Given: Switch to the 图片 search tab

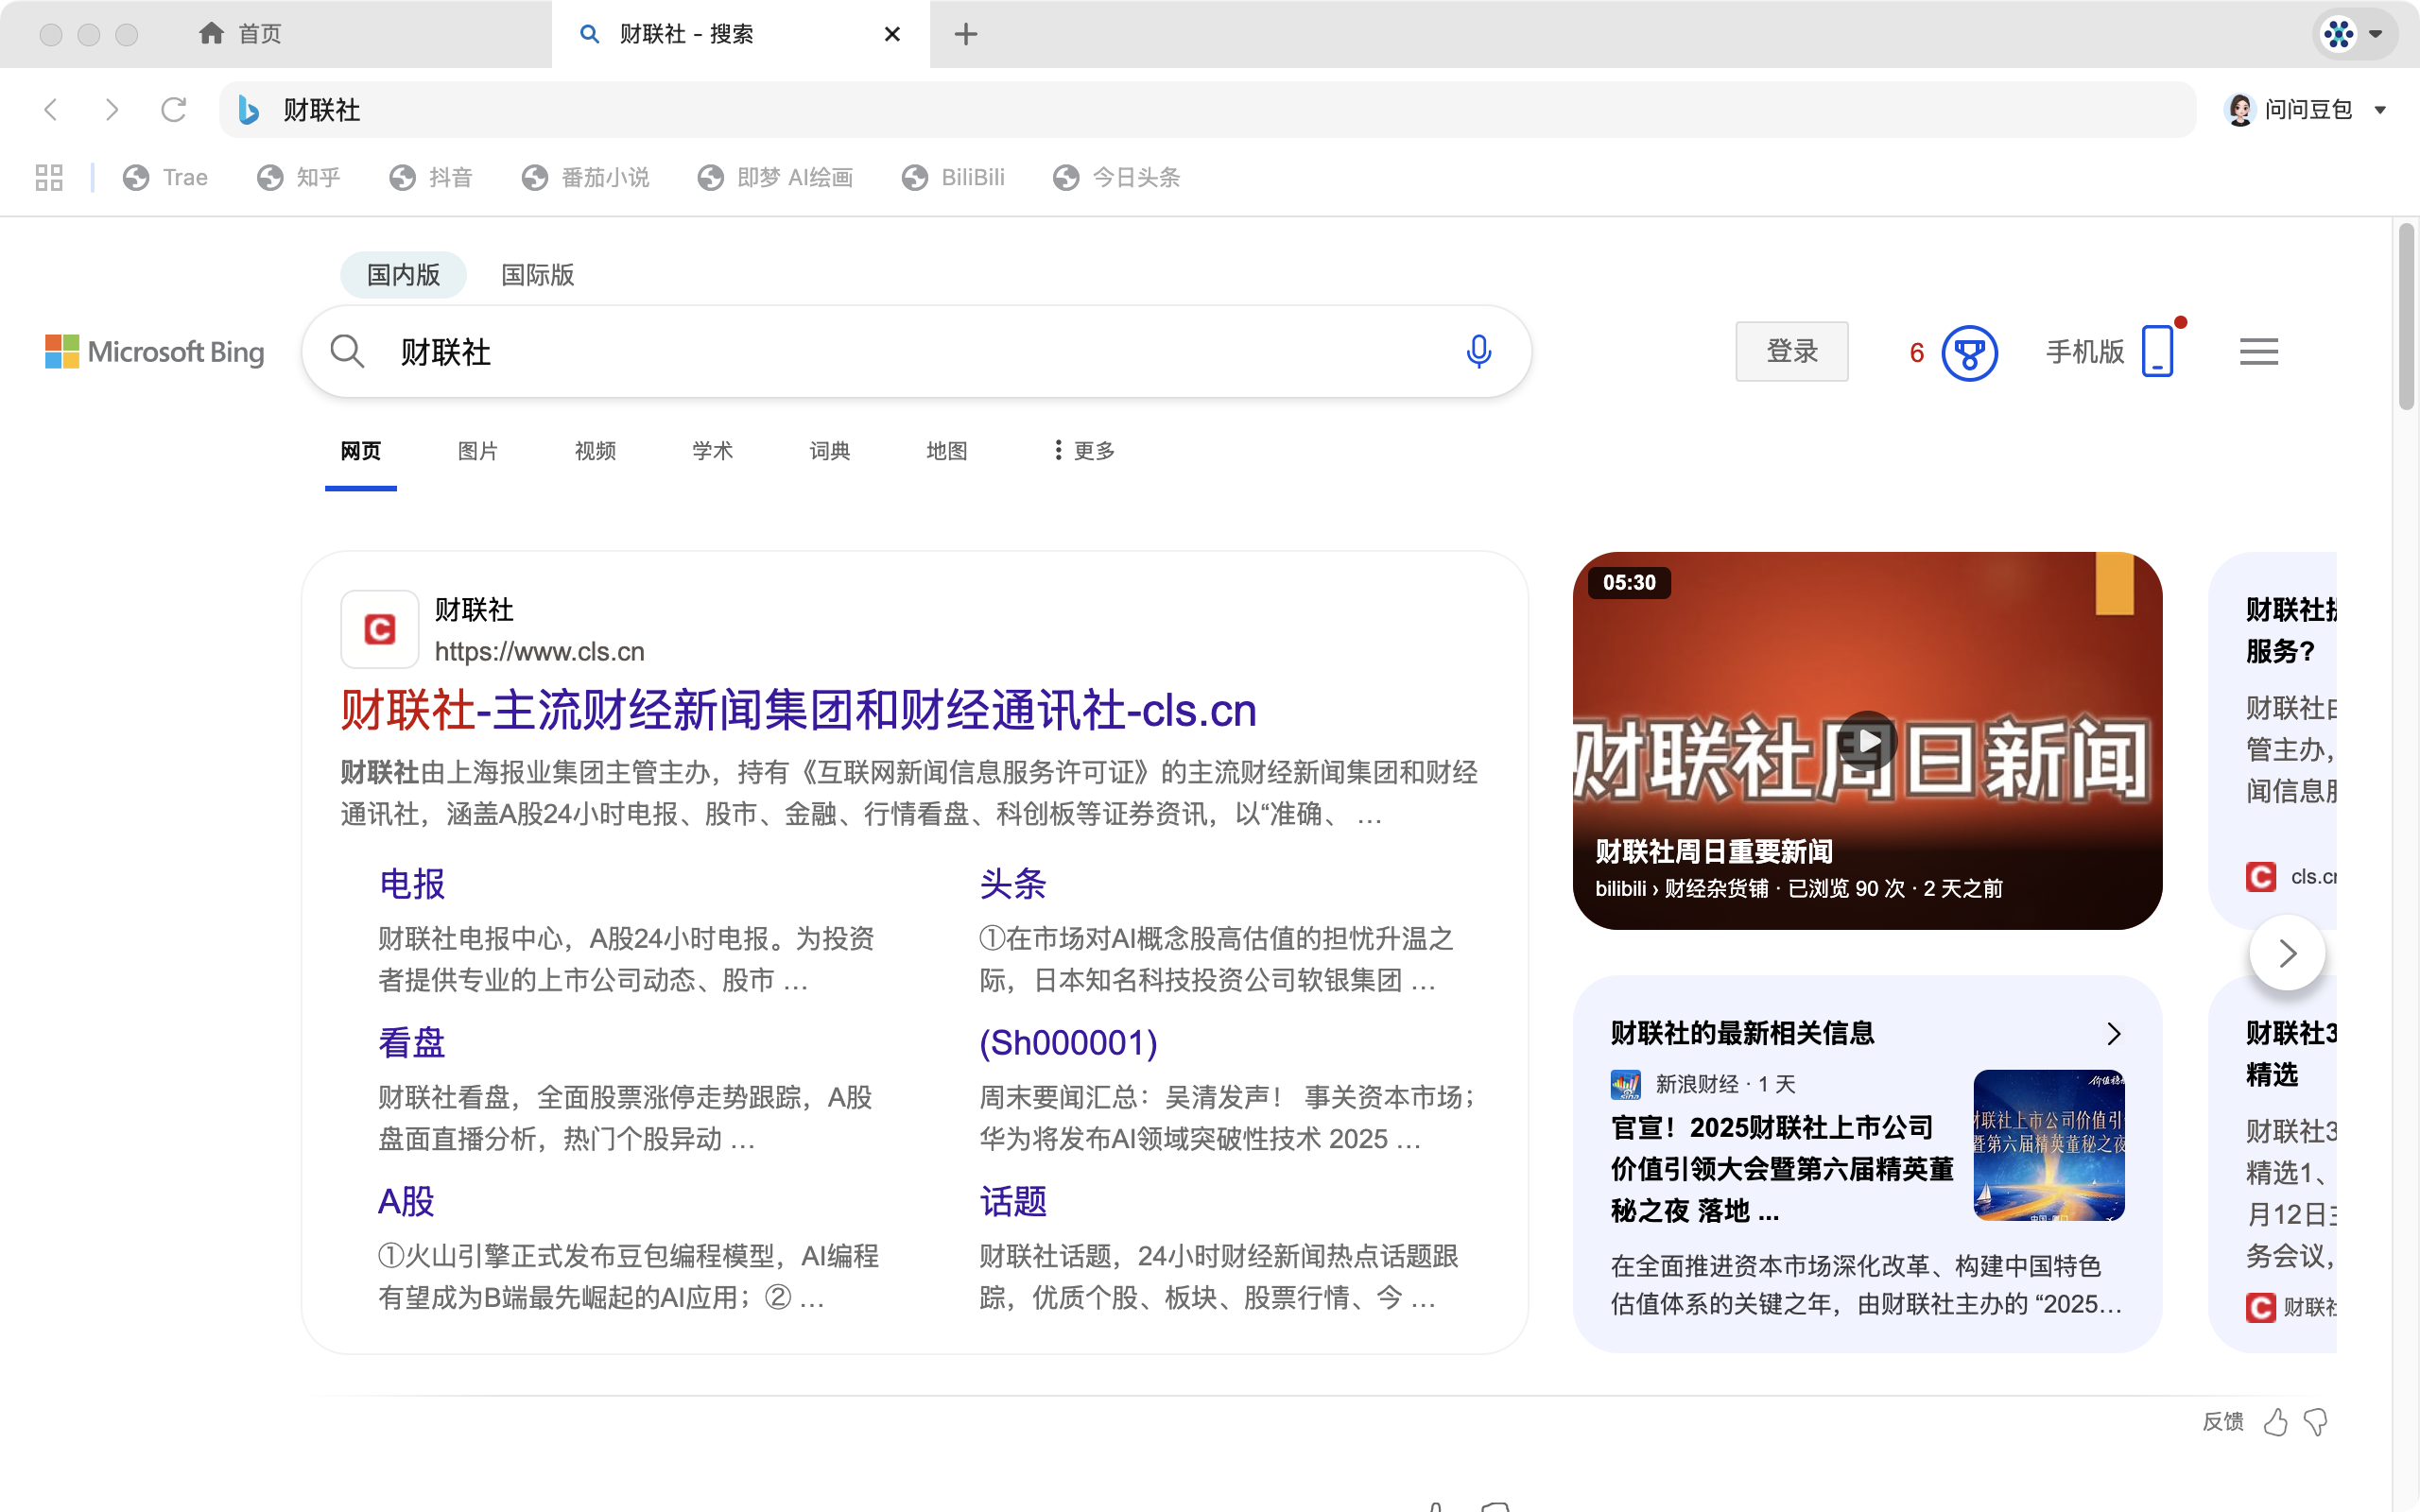Looking at the screenshot, I should (x=477, y=450).
